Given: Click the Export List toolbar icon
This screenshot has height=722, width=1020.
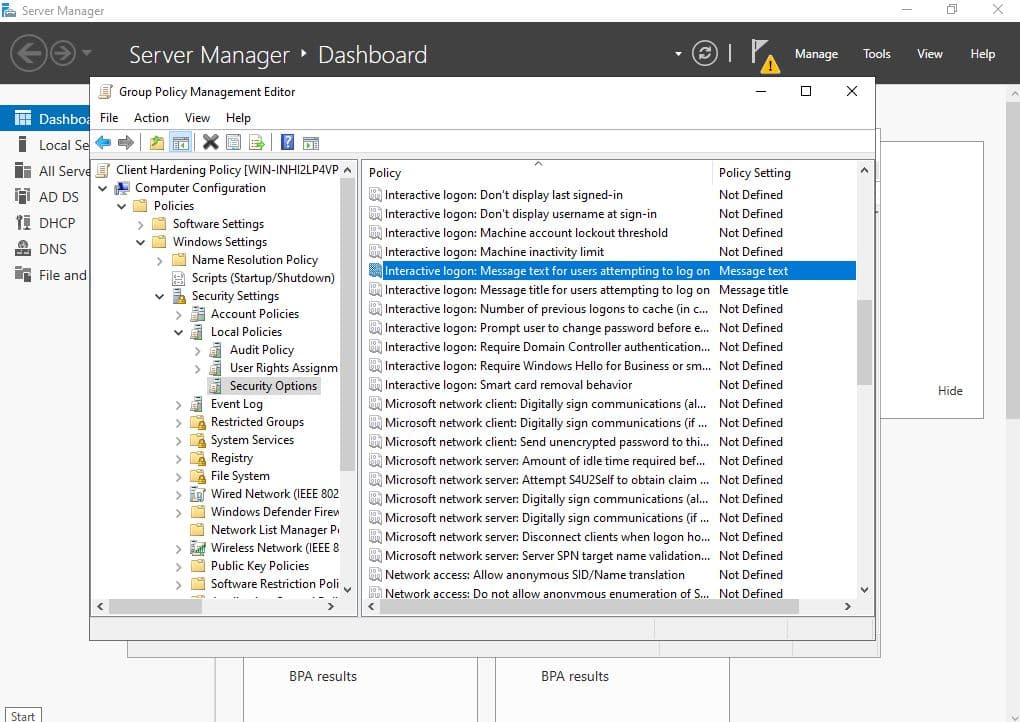Looking at the screenshot, I should tap(257, 143).
